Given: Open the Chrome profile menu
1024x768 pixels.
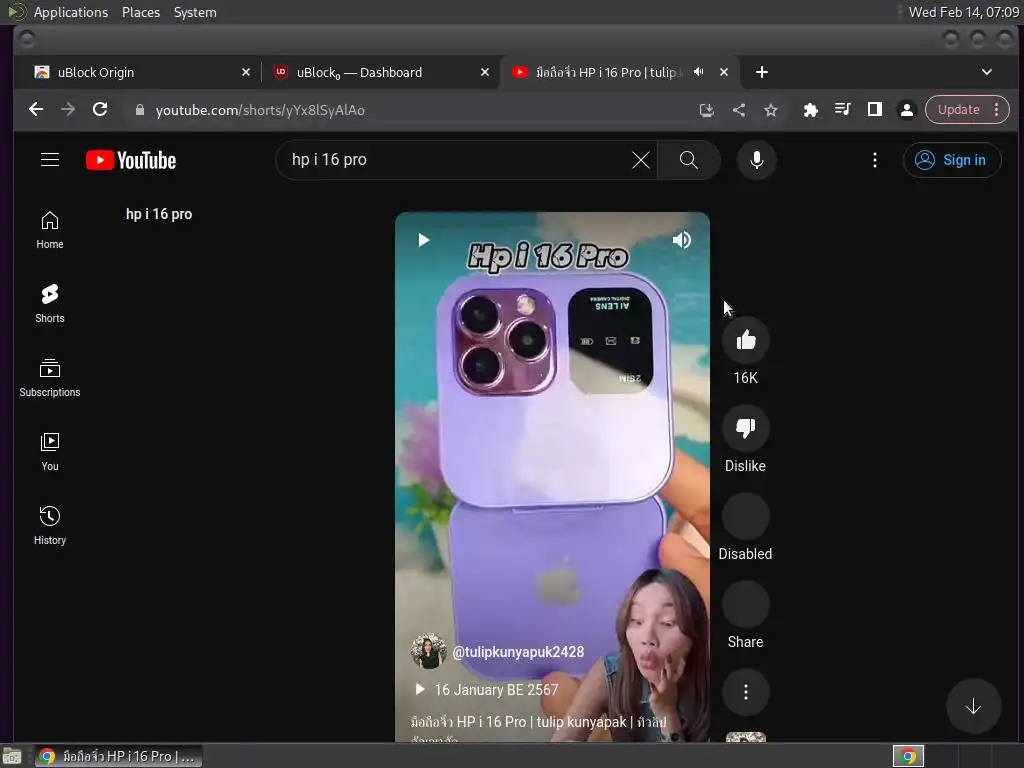Looking at the screenshot, I should (906, 110).
